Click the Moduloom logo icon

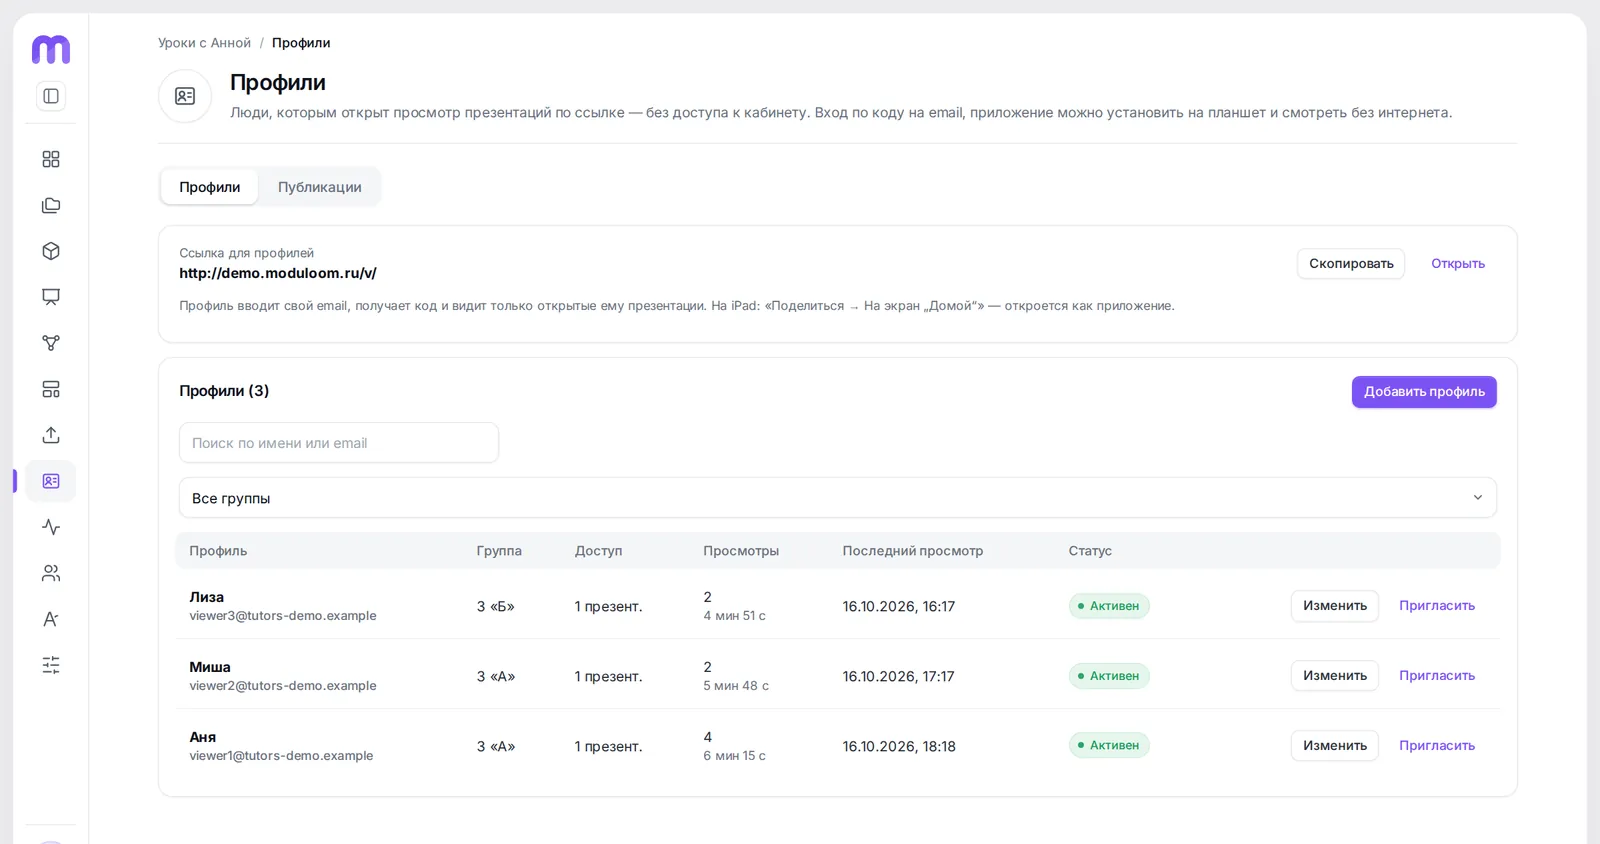51,49
